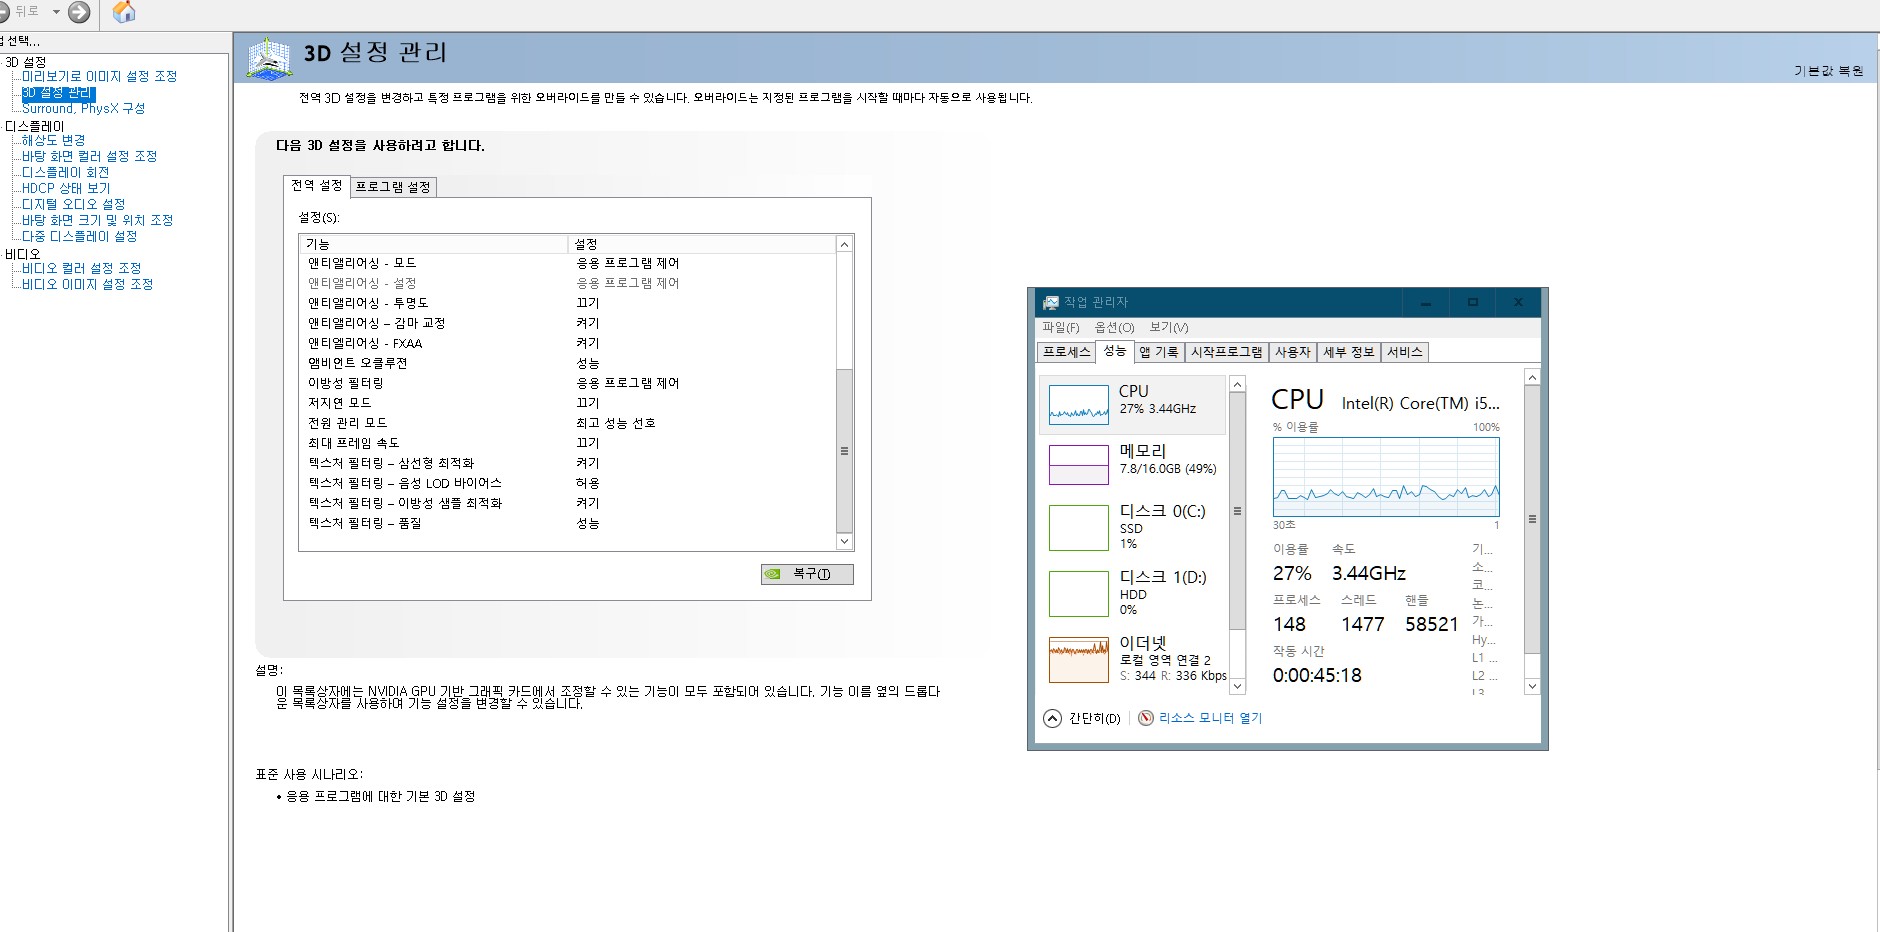This screenshot has height=932, width=1880.
Task: Select 텍스처 필터링 - 품질 row
Action: (567, 523)
